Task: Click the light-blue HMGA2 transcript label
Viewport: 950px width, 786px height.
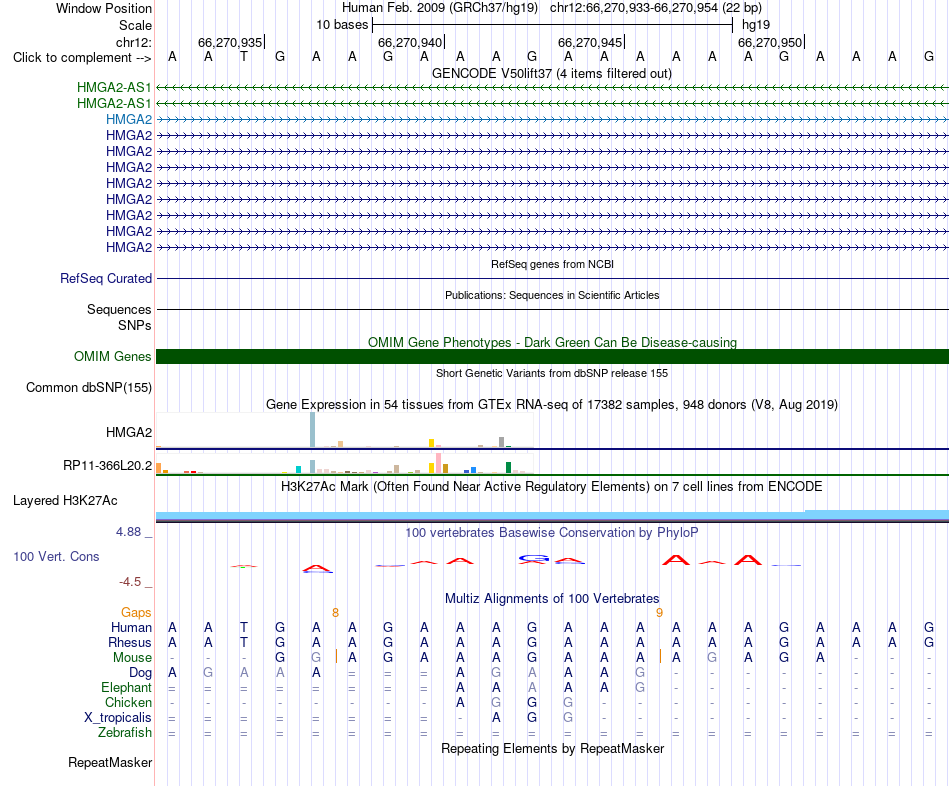Action: point(128,119)
